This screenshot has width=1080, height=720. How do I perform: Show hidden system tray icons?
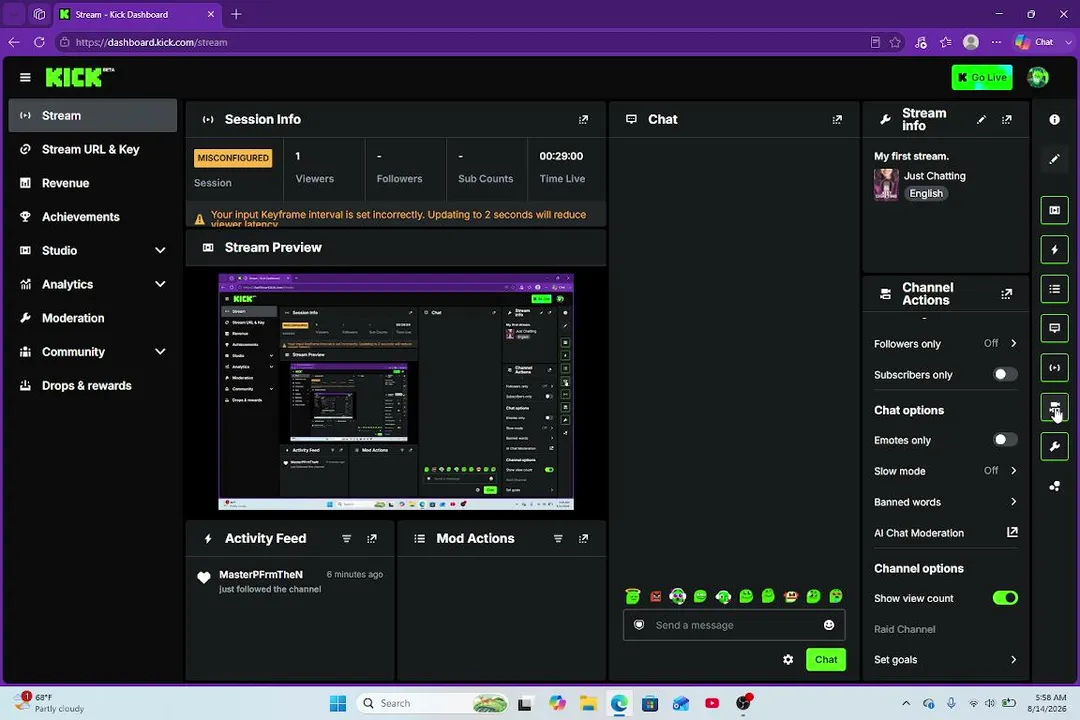pyautogui.click(x=906, y=703)
